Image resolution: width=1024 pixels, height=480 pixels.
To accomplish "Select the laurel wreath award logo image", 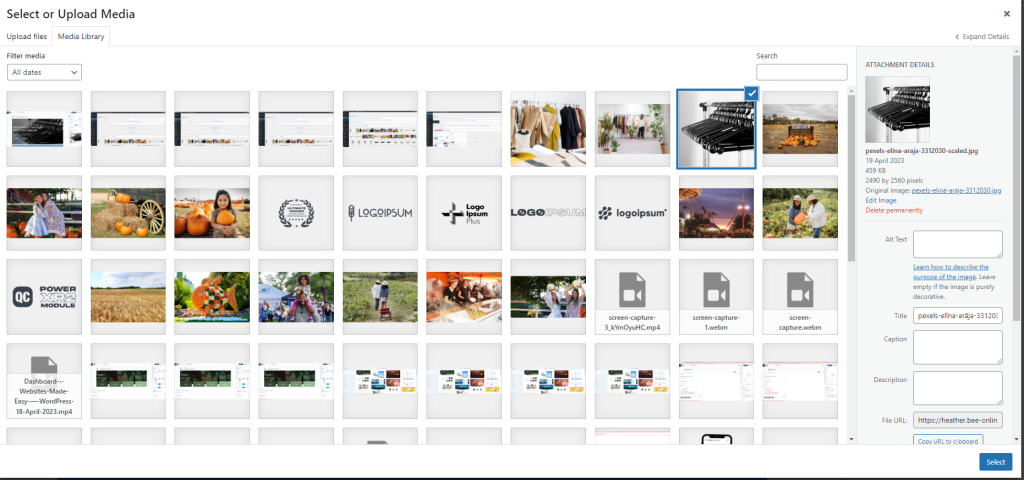I will pos(296,212).
